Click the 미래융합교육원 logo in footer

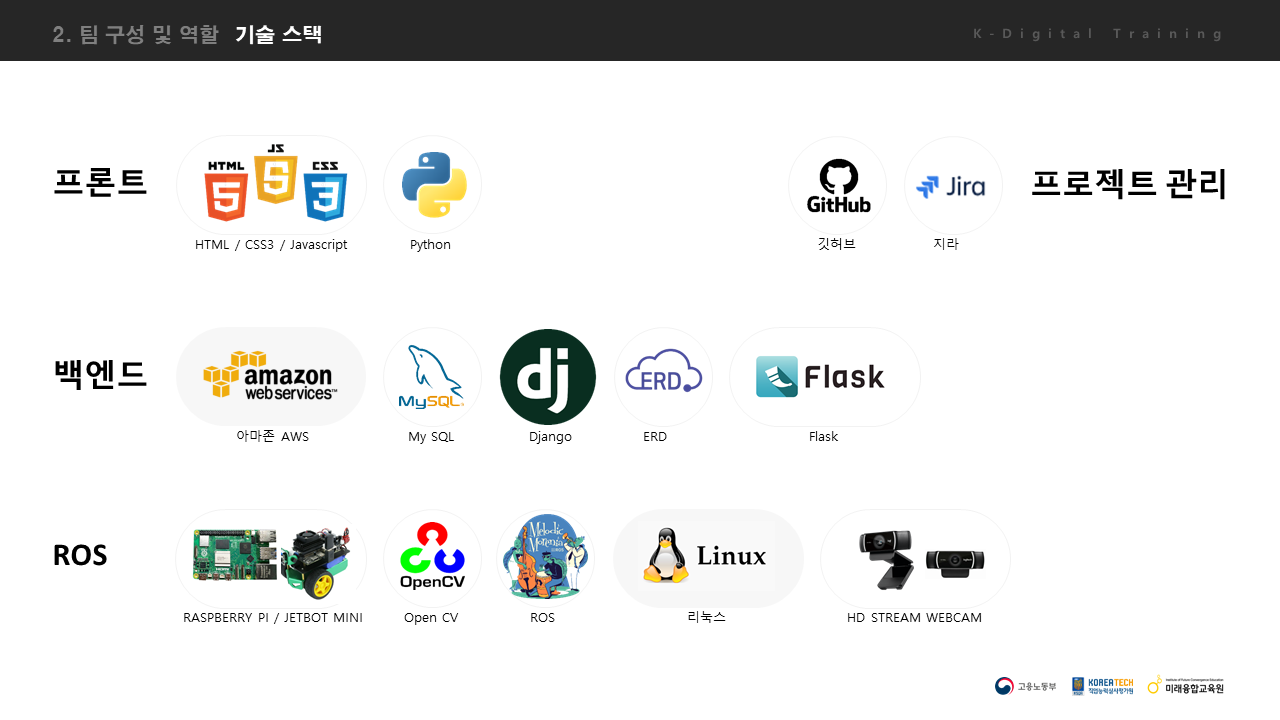pos(1186,685)
